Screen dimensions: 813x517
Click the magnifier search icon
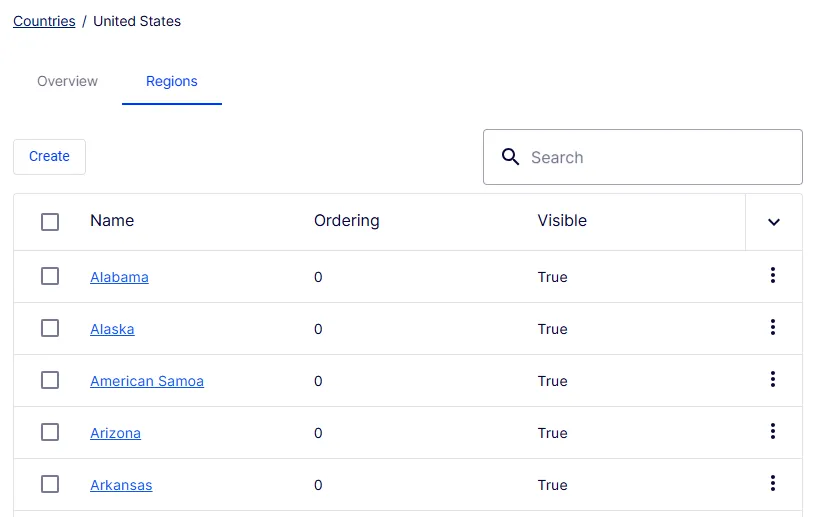point(510,157)
